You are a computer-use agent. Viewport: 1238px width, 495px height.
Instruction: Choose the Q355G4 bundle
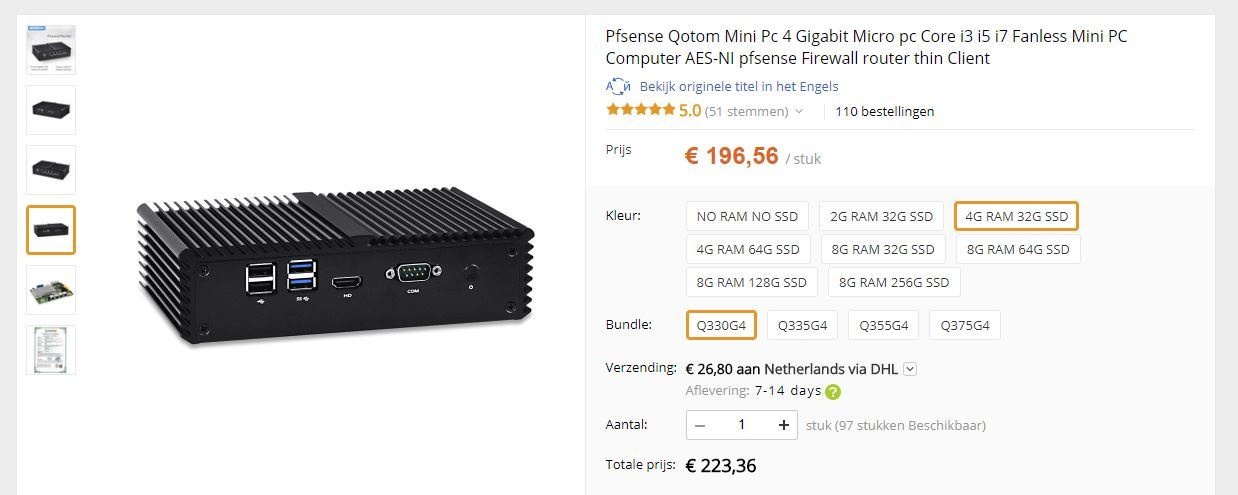[x=884, y=325]
